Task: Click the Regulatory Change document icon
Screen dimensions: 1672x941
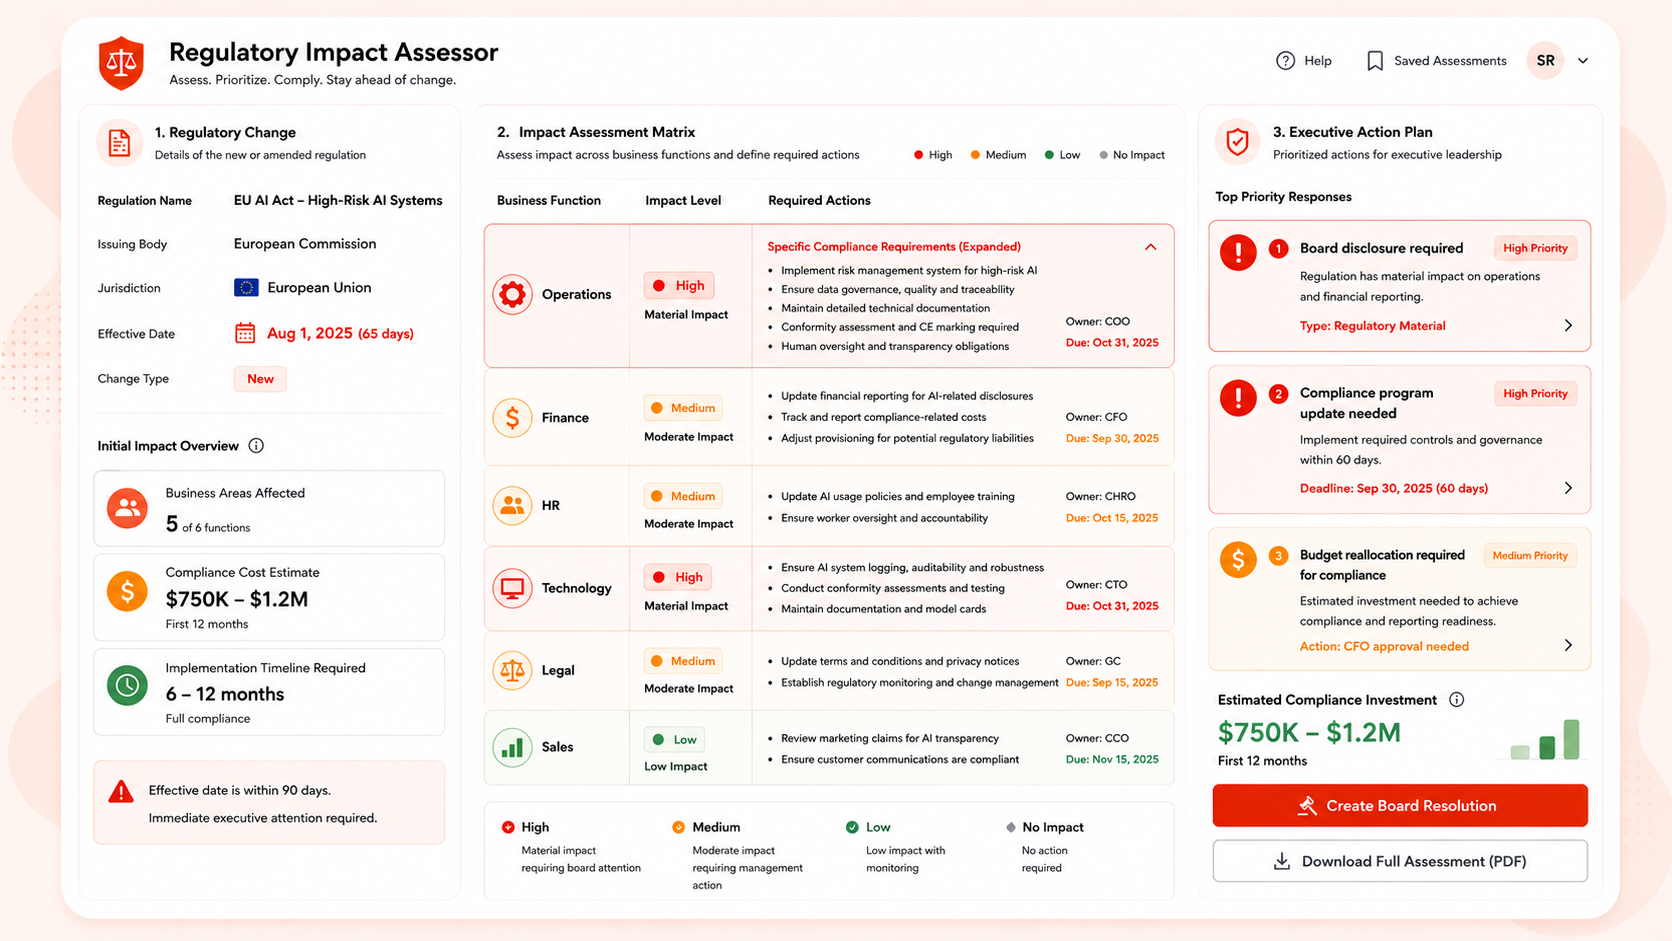Action: (x=119, y=143)
